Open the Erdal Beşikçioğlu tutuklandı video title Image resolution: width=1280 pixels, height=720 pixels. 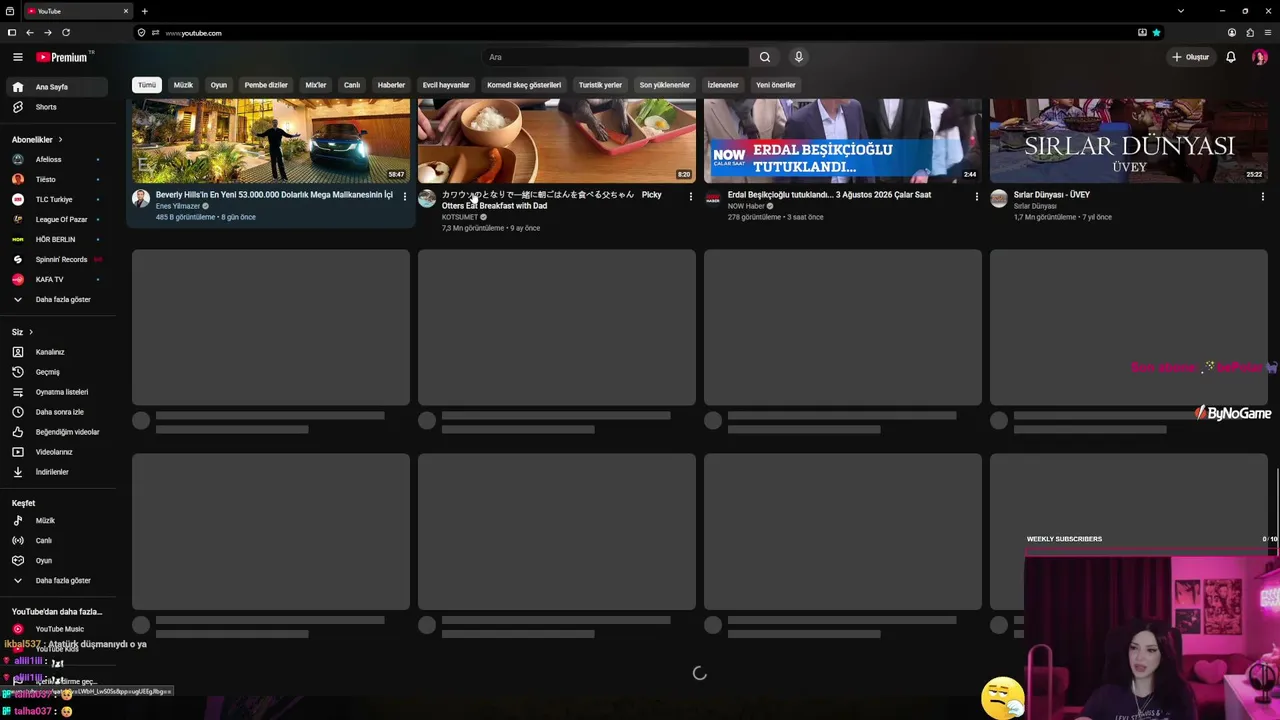(x=829, y=195)
